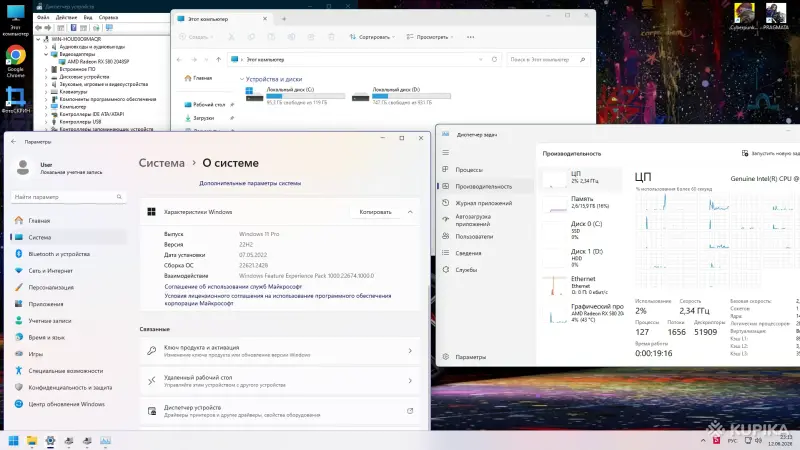Image resolution: width=800 pixels, height=450 pixels.
Task: Click the volume icon in system tray
Action: (x=758, y=440)
